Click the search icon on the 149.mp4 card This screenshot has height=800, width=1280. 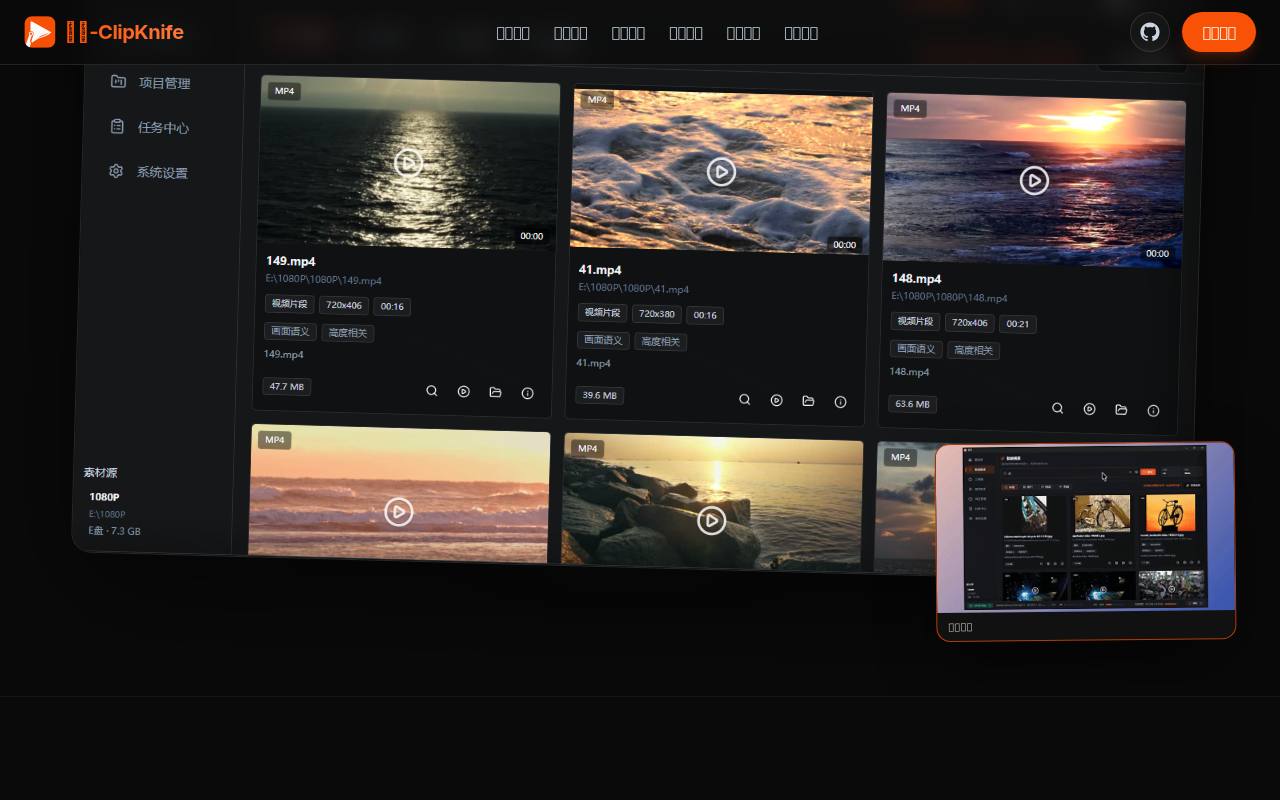click(432, 391)
